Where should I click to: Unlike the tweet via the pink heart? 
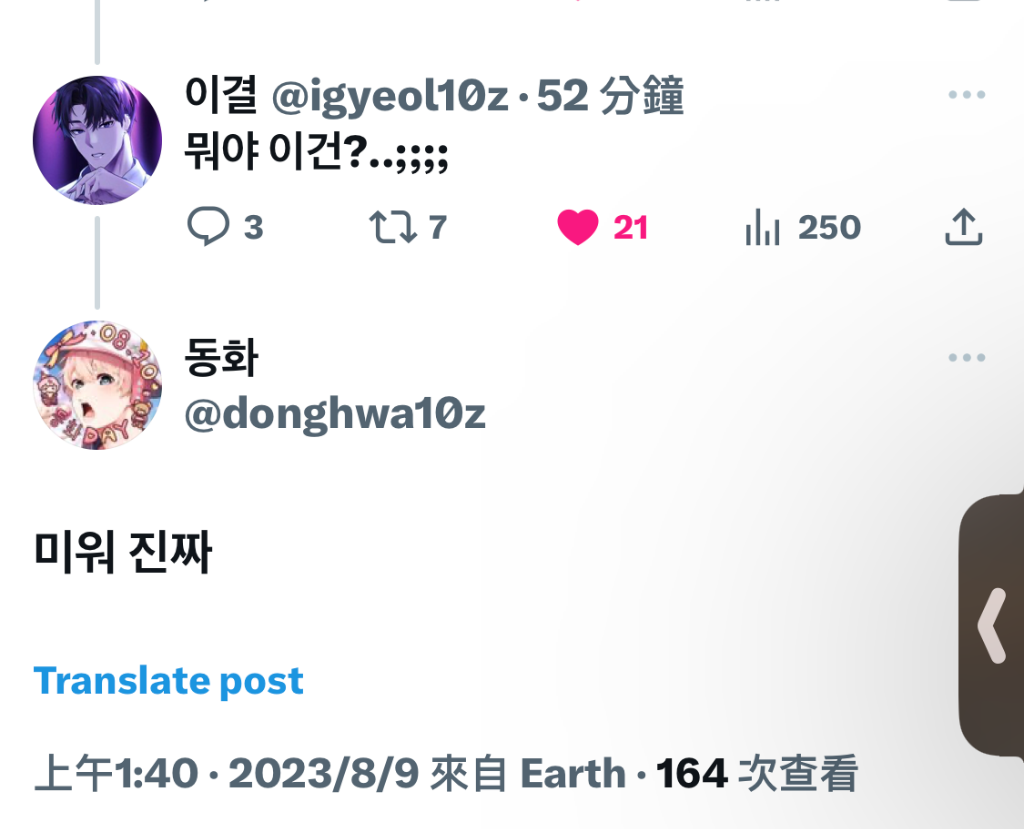(577, 227)
